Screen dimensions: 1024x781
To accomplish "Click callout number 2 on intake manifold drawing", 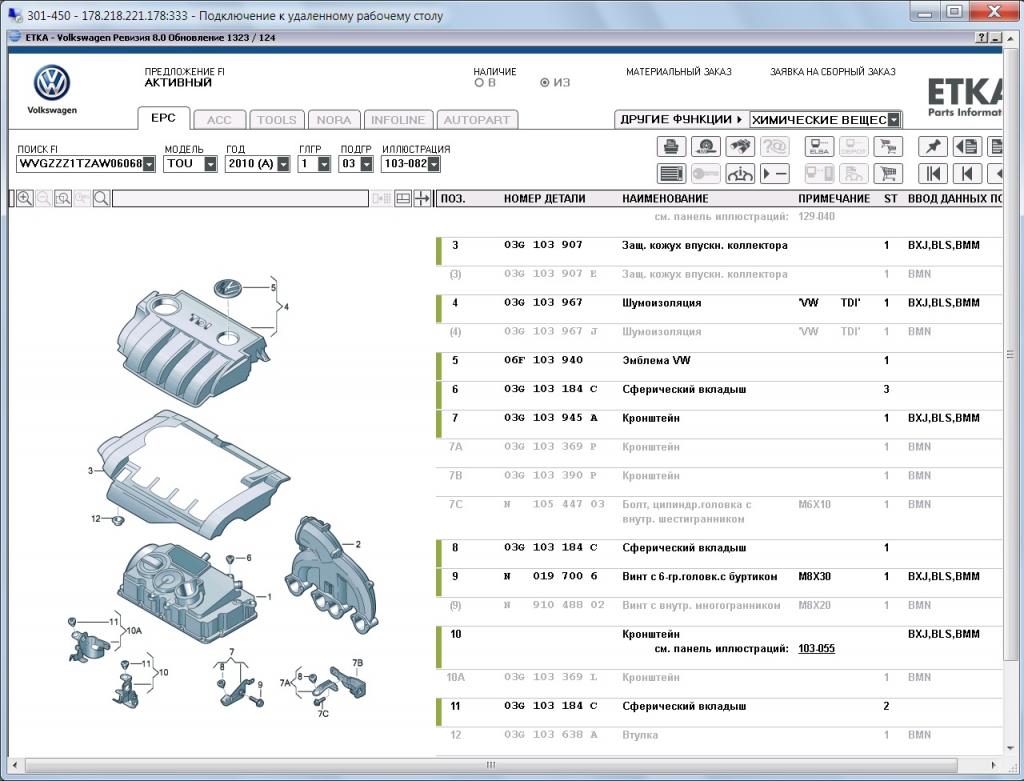I will (358, 544).
